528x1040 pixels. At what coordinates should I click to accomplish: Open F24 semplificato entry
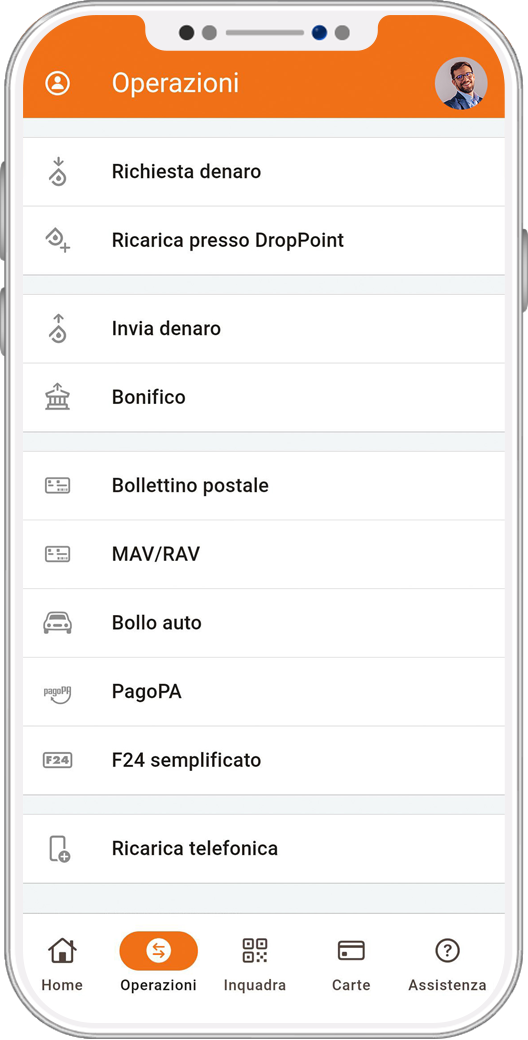pos(264,760)
